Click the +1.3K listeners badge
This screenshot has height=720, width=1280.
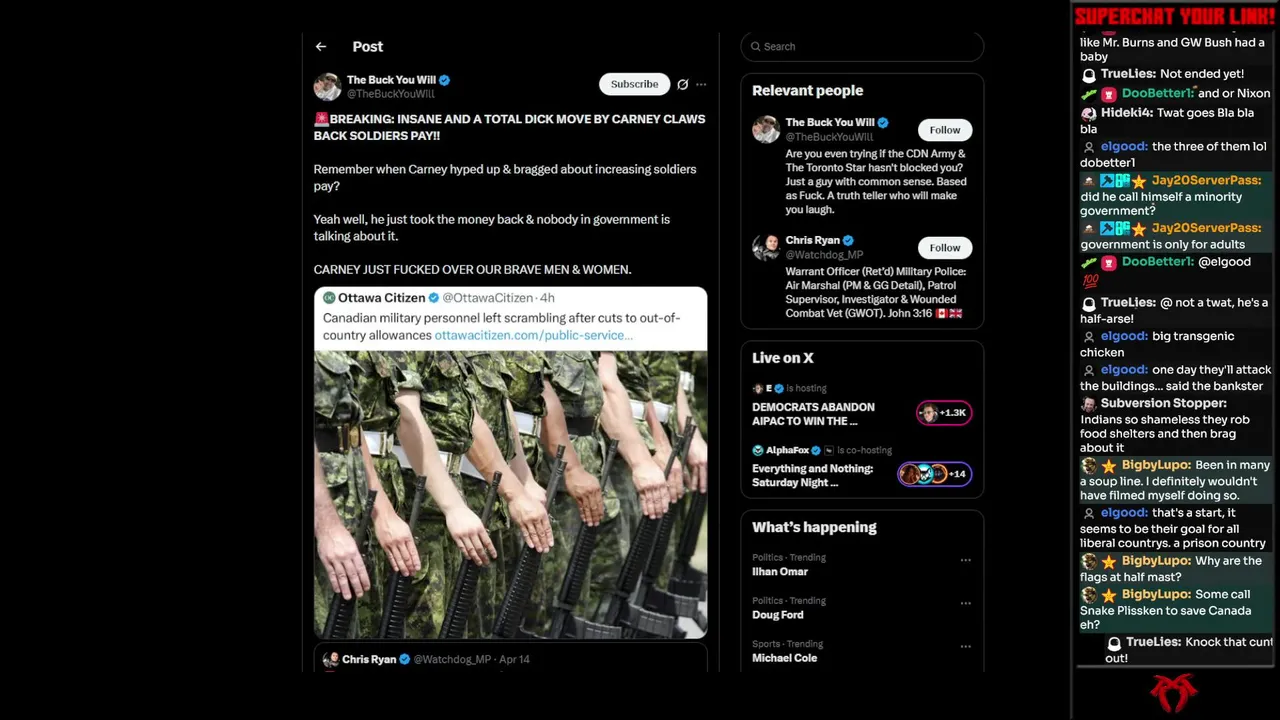[944, 412]
